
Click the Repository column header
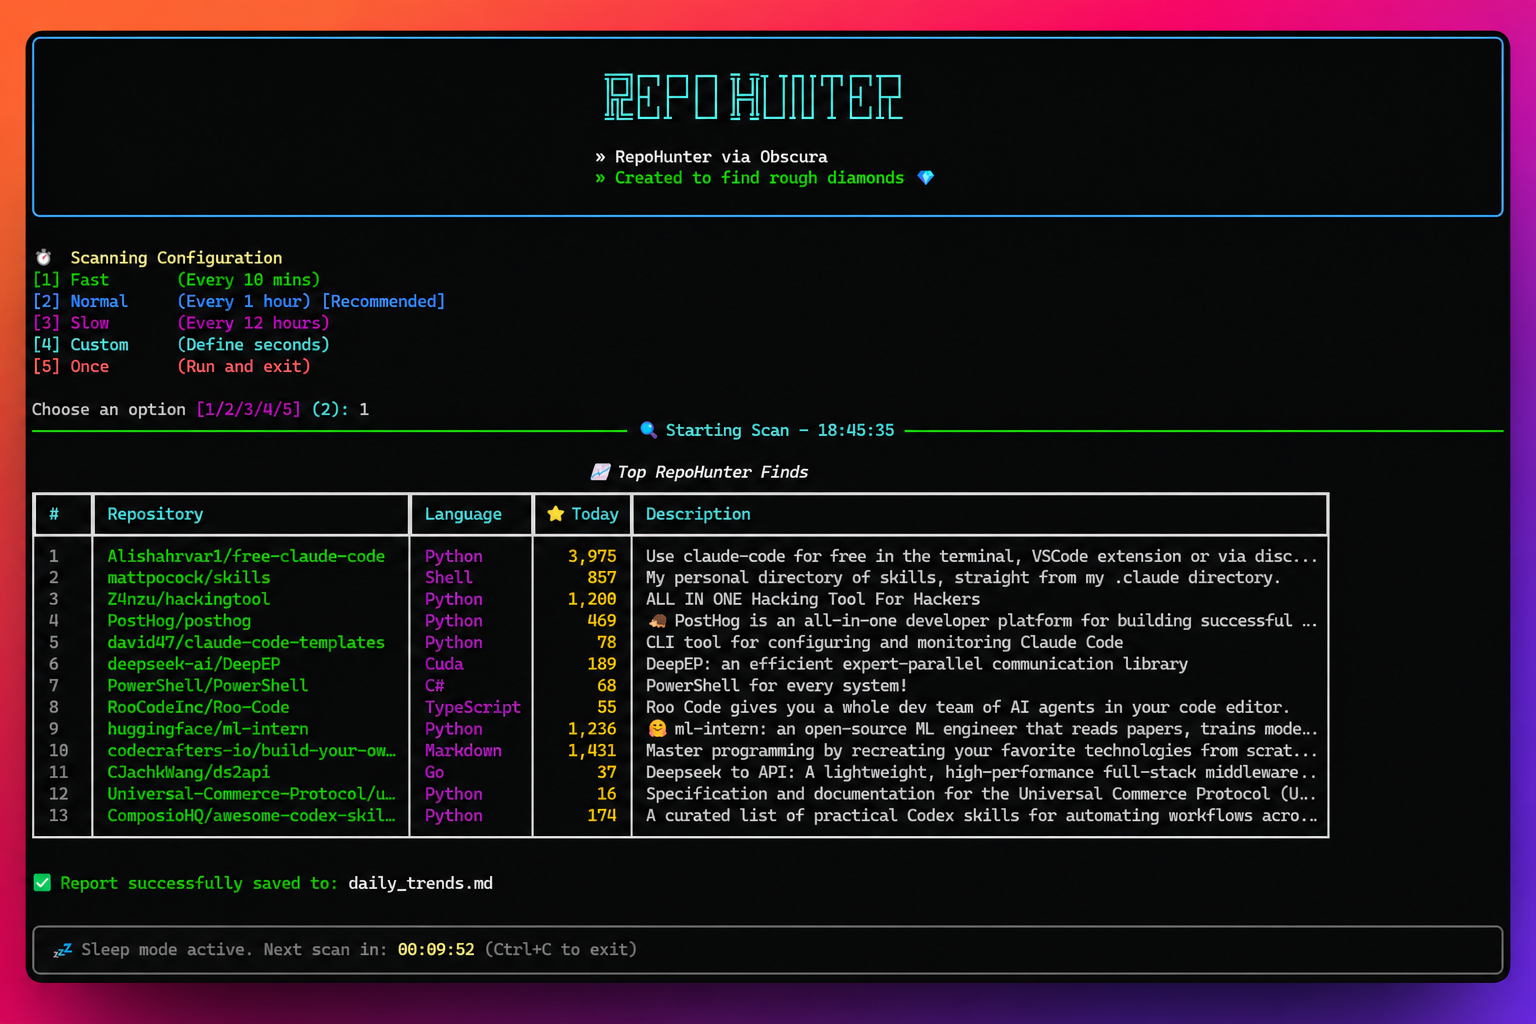pos(155,514)
